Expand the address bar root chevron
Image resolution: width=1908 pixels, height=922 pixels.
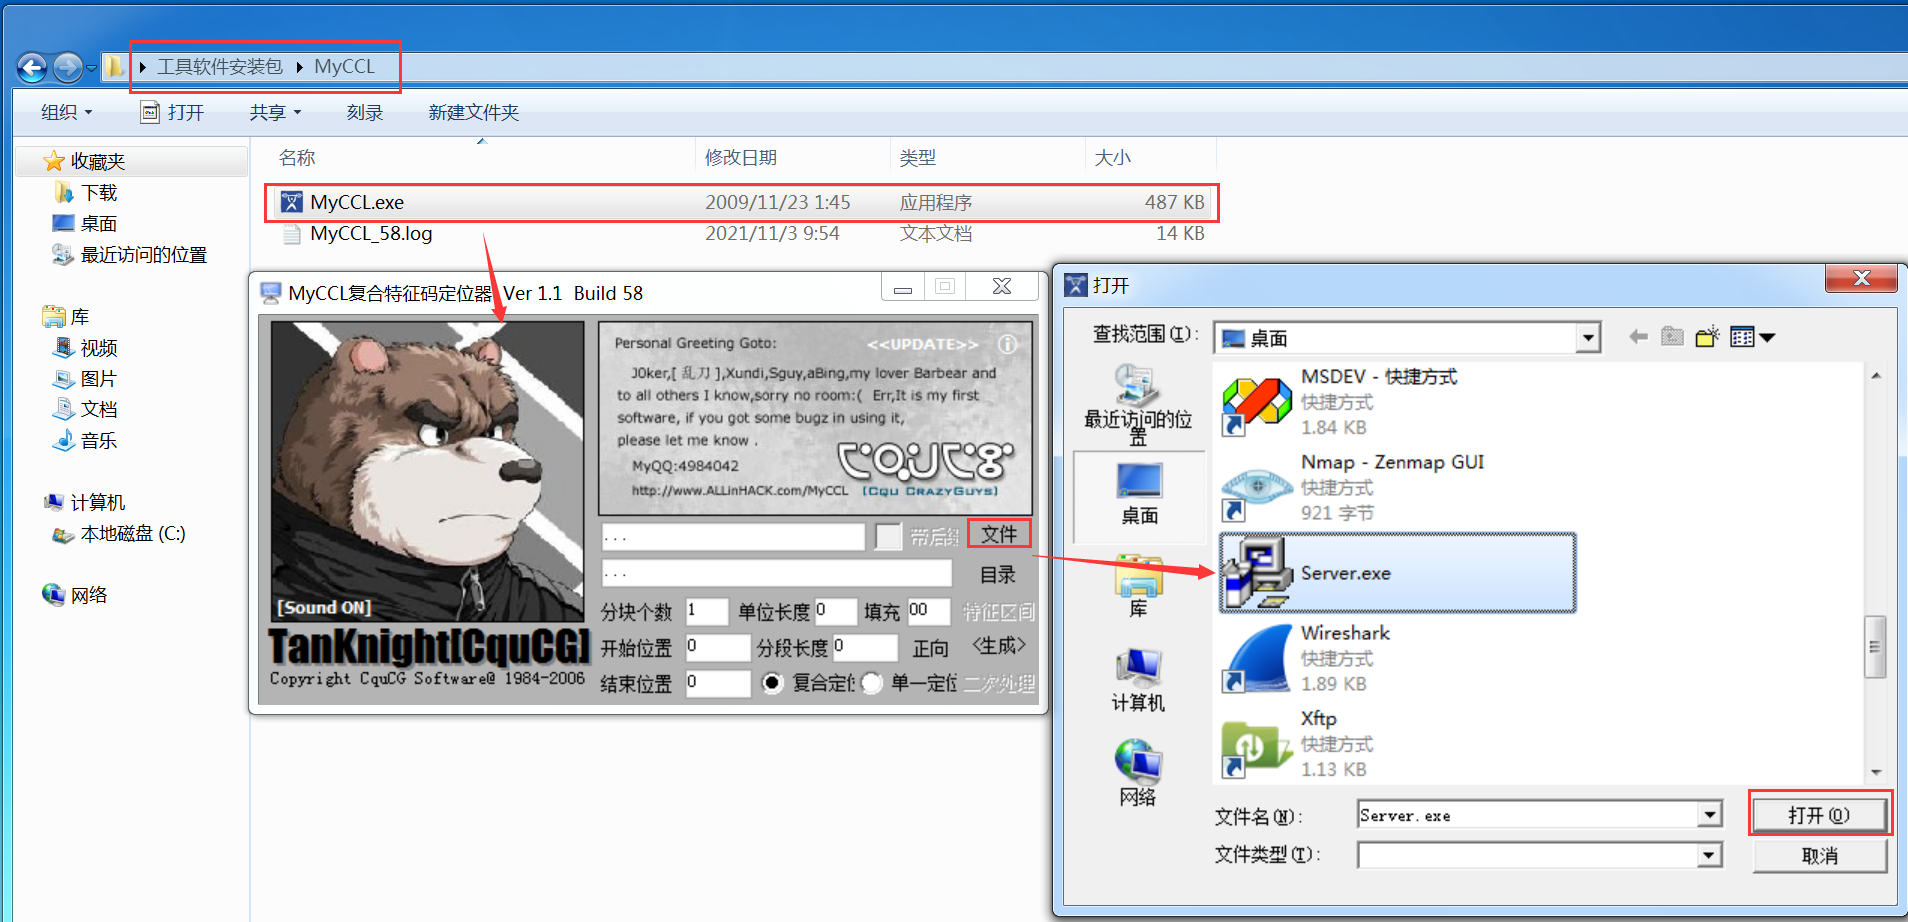pos(143,67)
